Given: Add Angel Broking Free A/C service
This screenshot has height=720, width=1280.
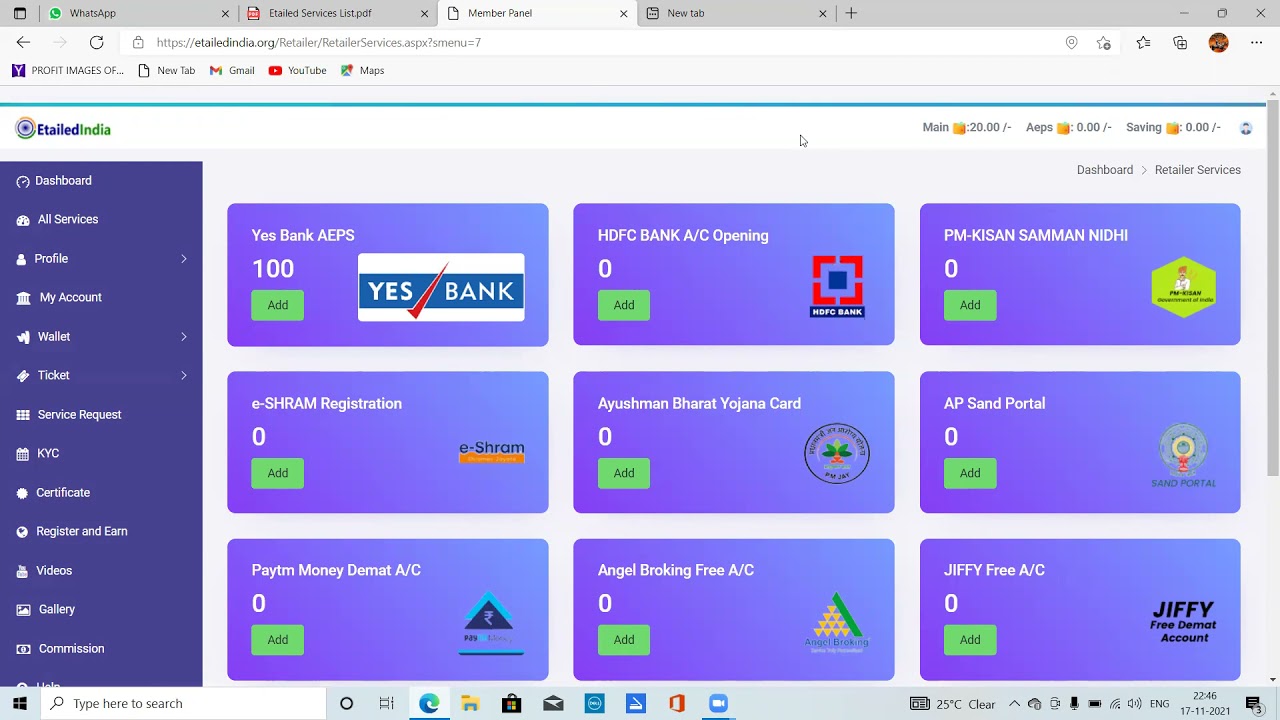Looking at the screenshot, I should (x=624, y=640).
